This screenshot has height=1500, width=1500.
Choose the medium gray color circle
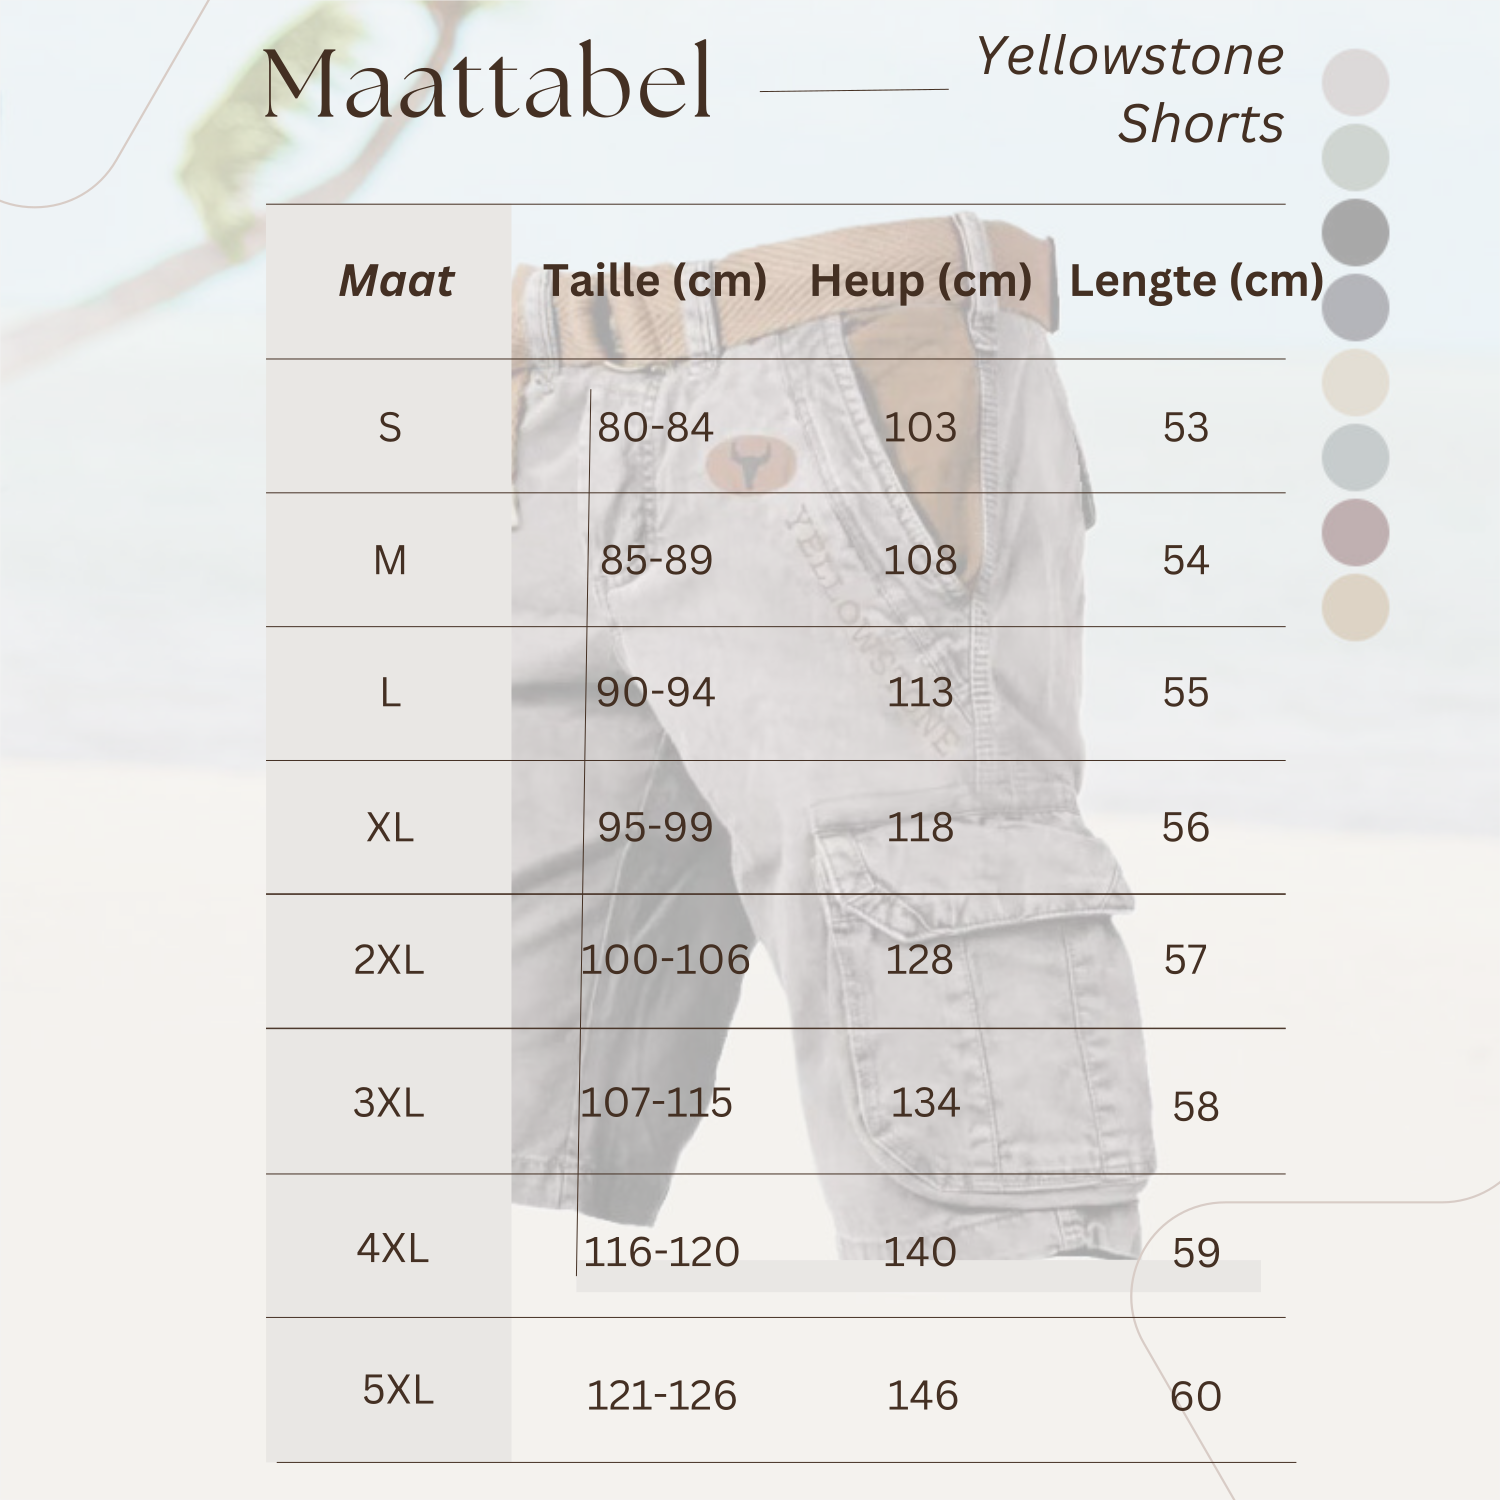(1355, 232)
